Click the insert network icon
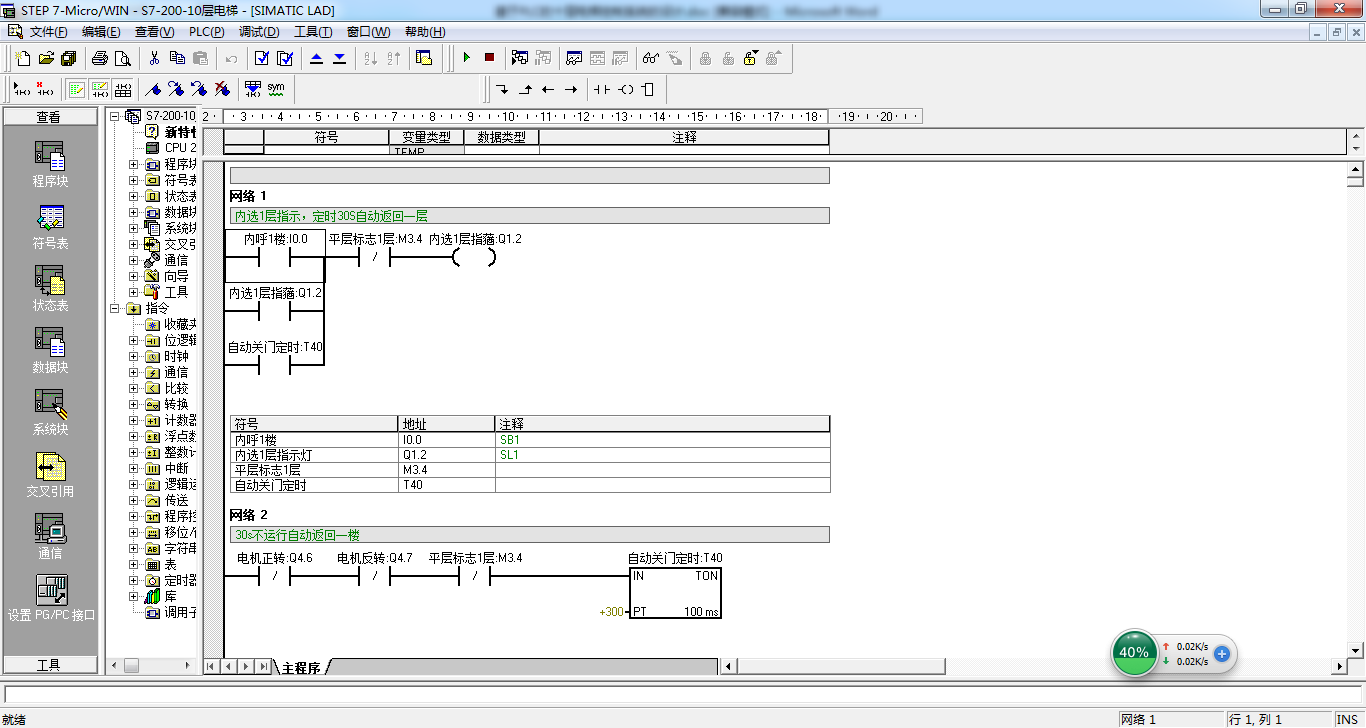 (20, 89)
